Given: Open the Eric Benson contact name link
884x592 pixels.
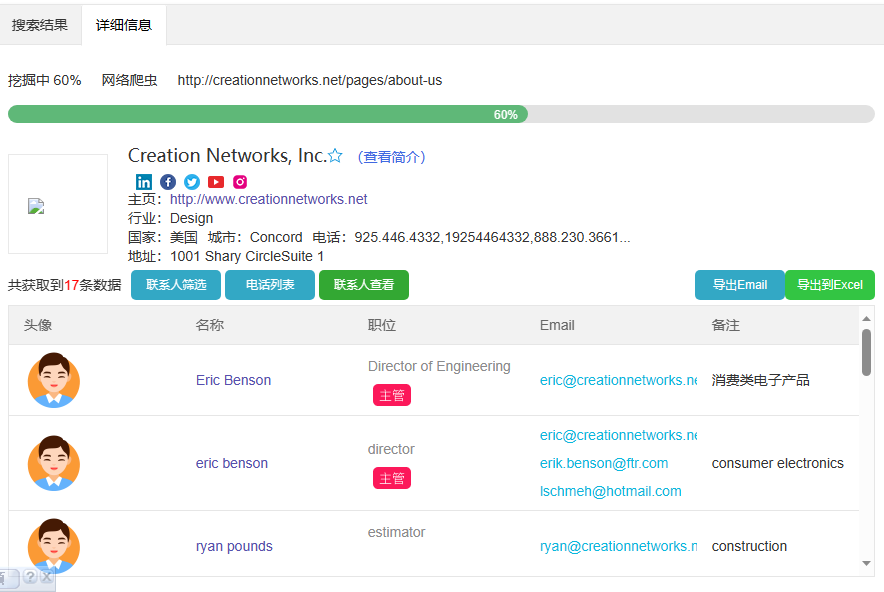Looking at the screenshot, I should (x=233, y=380).
